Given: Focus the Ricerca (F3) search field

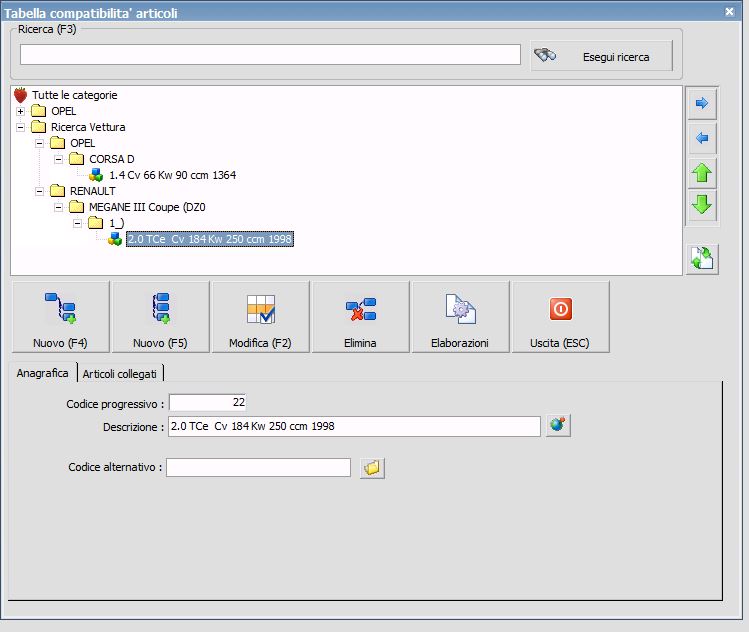Looking at the screenshot, I should point(270,54).
